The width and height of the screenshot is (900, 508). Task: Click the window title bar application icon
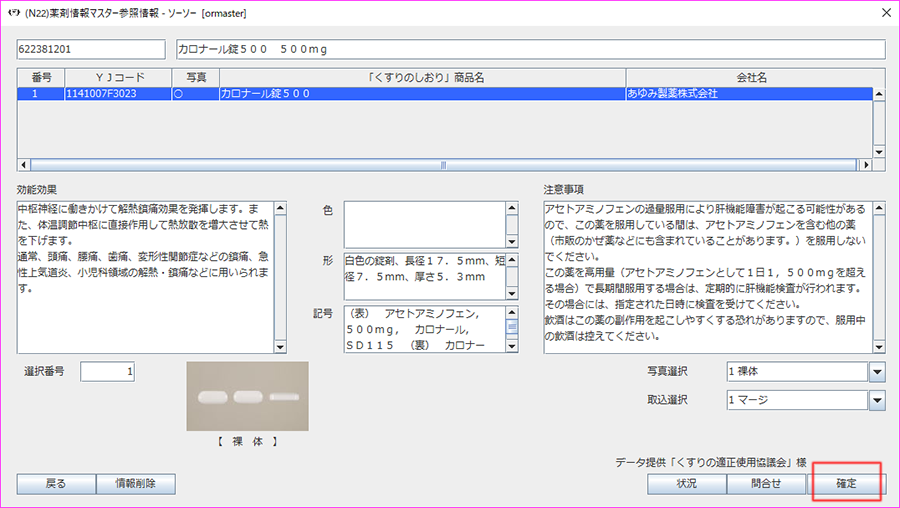14,13
